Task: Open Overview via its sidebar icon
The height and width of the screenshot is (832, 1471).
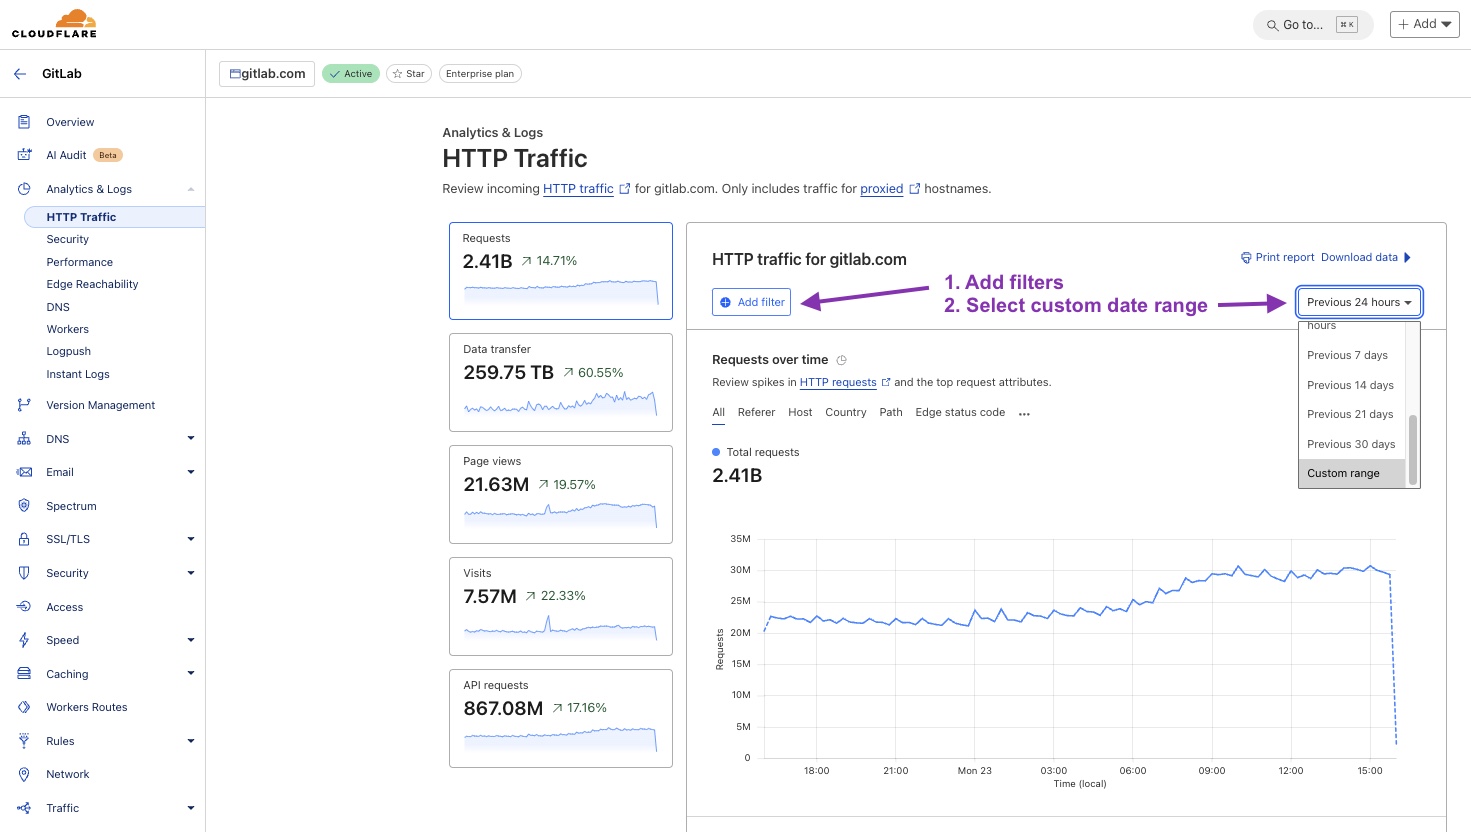Action: point(24,122)
